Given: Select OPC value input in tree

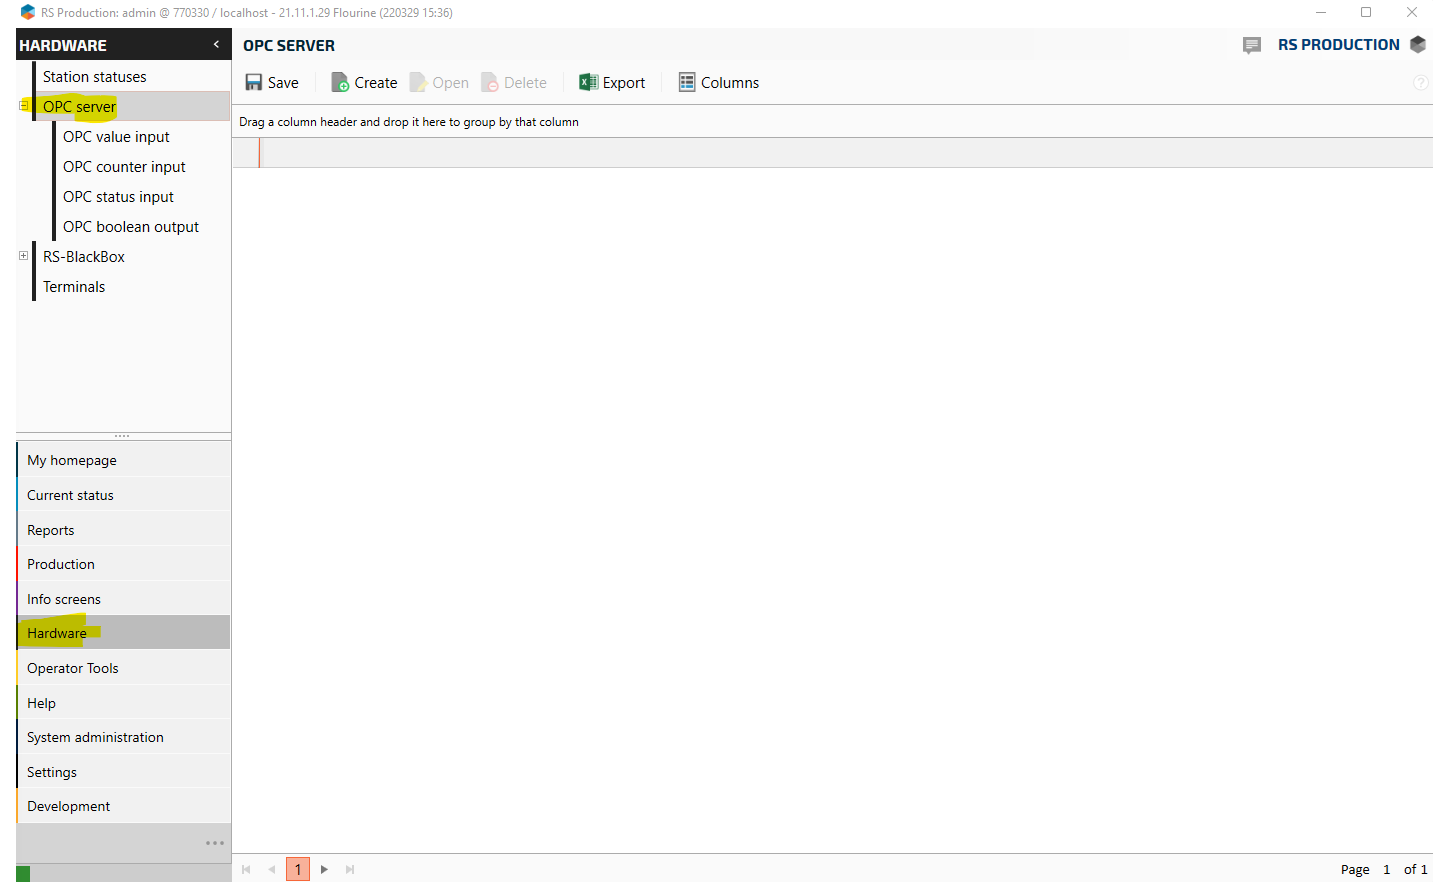Looking at the screenshot, I should coord(116,137).
